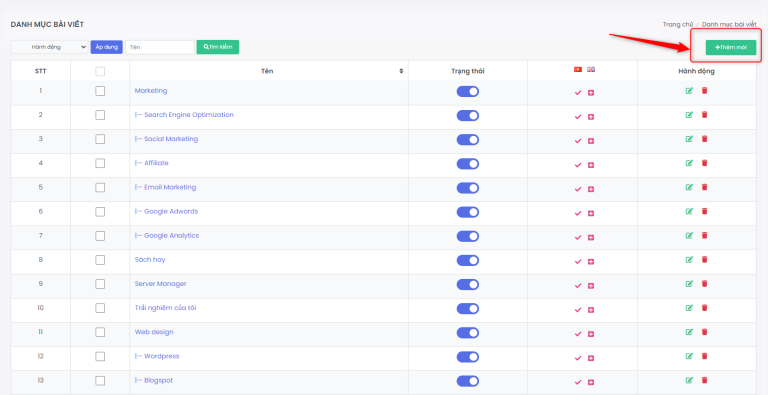Toggle status switch for Marketing
Image resolution: width=768 pixels, height=395 pixels.
pyautogui.click(x=468, y=92)
